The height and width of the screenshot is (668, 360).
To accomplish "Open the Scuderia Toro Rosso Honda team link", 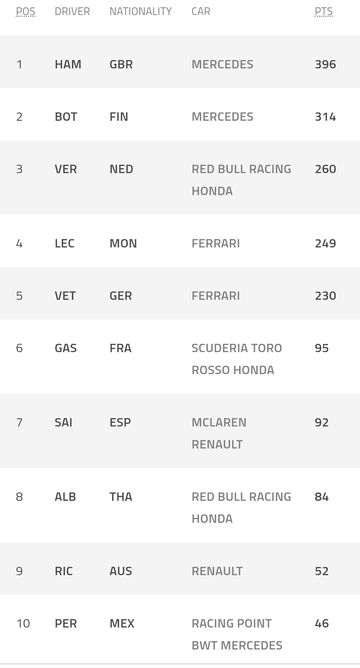I will [236, 359].
